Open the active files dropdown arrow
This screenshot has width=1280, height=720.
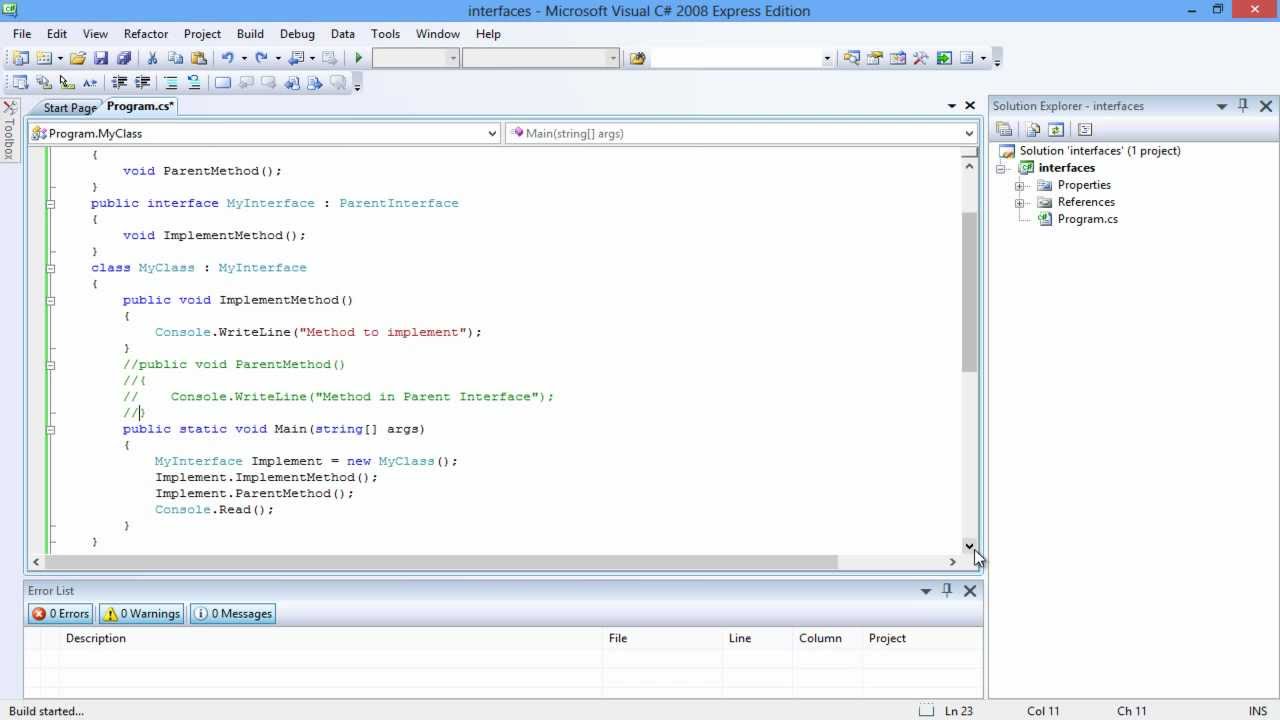[x=951, y=105]
